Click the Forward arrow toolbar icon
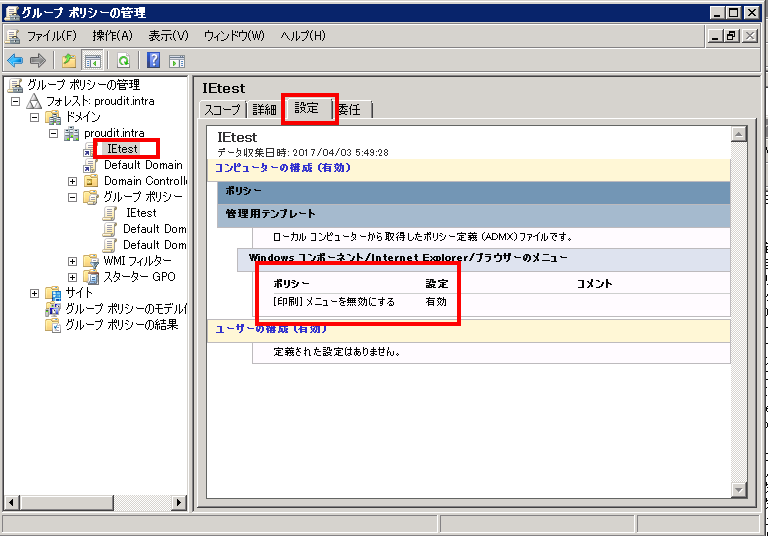Screen dimensions: 768x536 [x=37, y=60]
